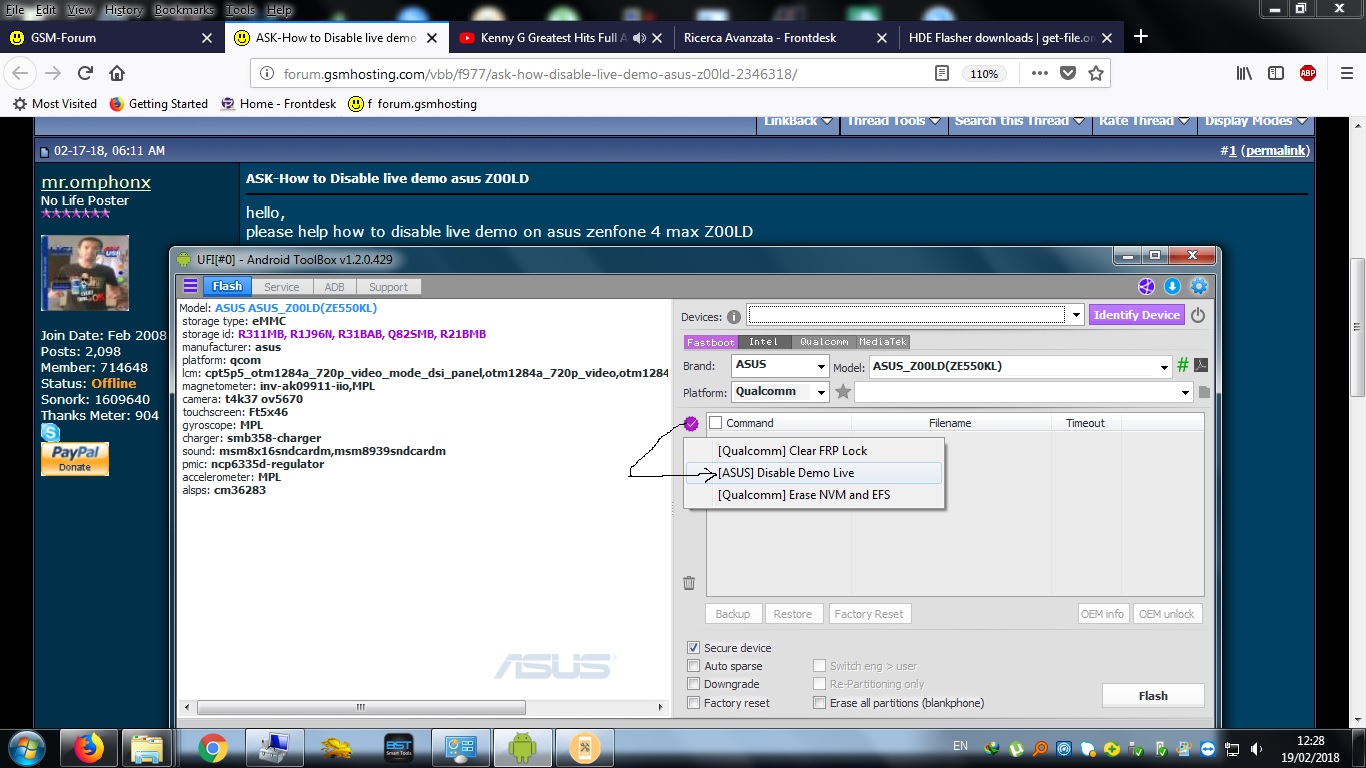Show Firefox sidebar icon

click(x=1276, y=73)
